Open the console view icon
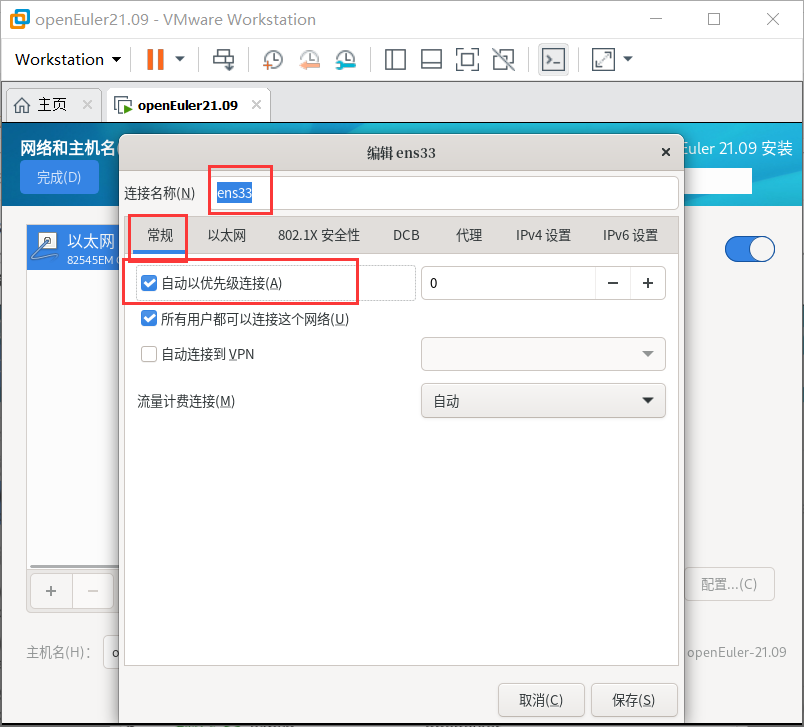The image size is (804, 727). click(x=553, y=59)
